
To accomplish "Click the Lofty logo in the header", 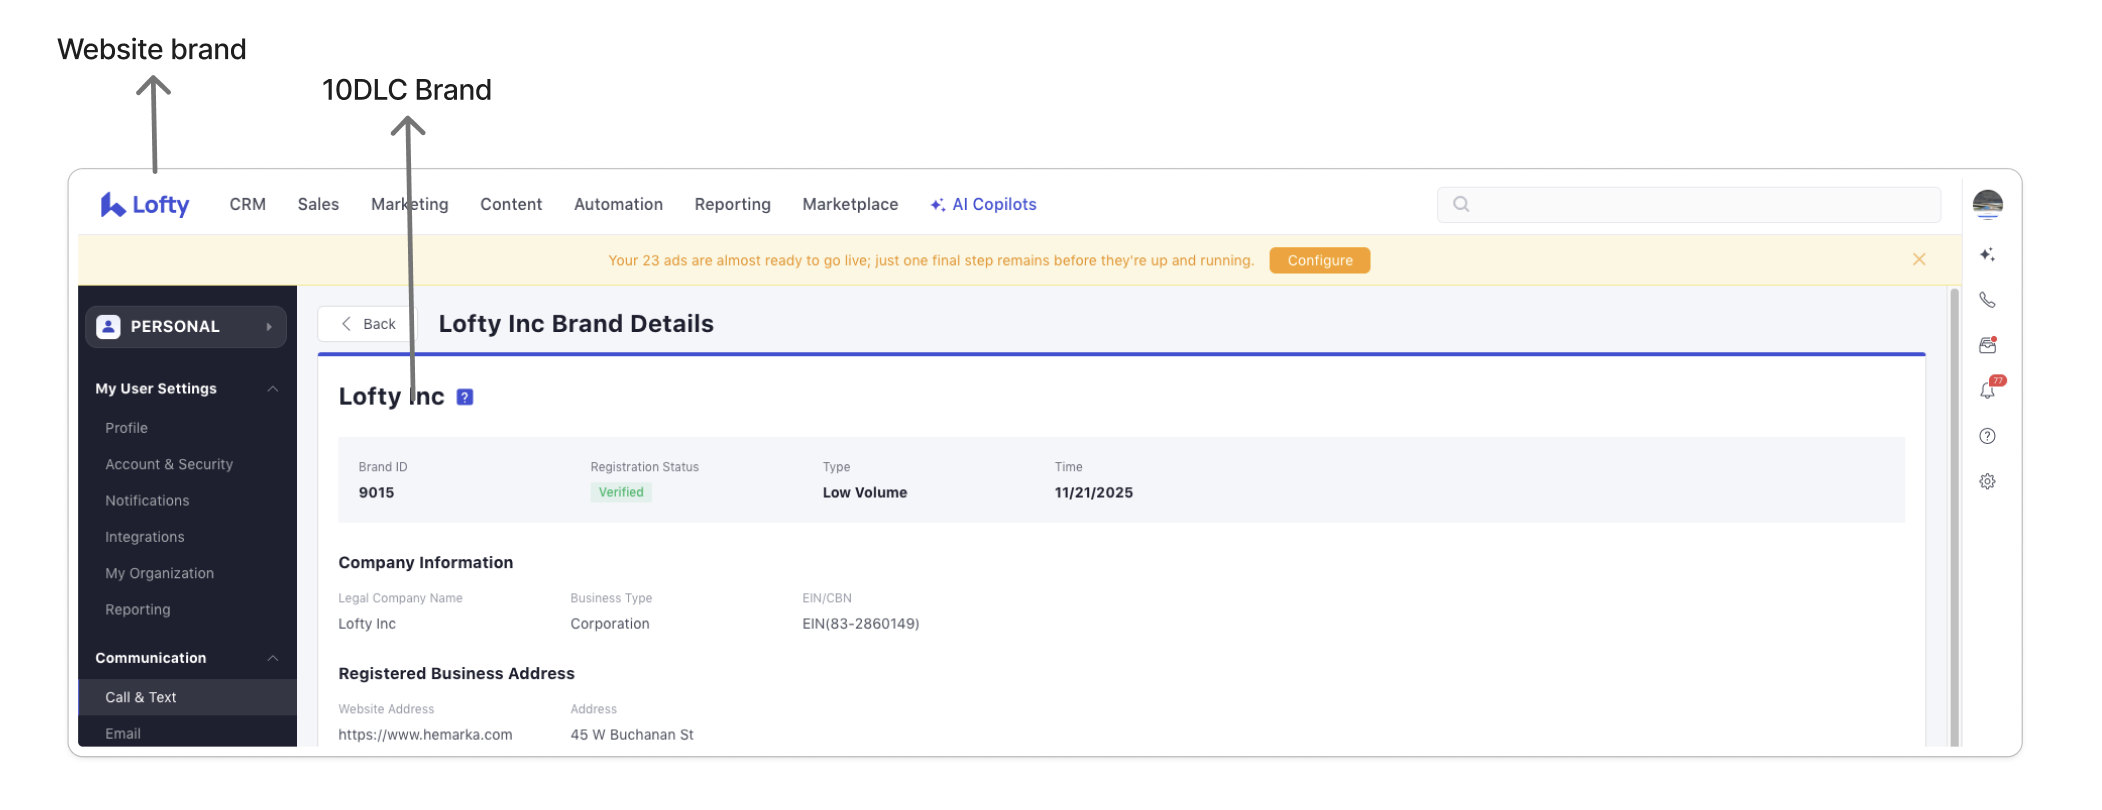I will click(145, 205).
